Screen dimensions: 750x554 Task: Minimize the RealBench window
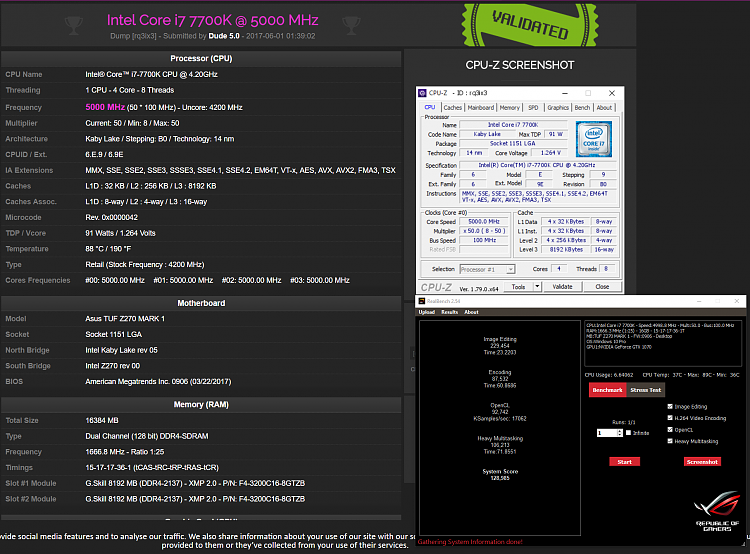click(699, 301)
